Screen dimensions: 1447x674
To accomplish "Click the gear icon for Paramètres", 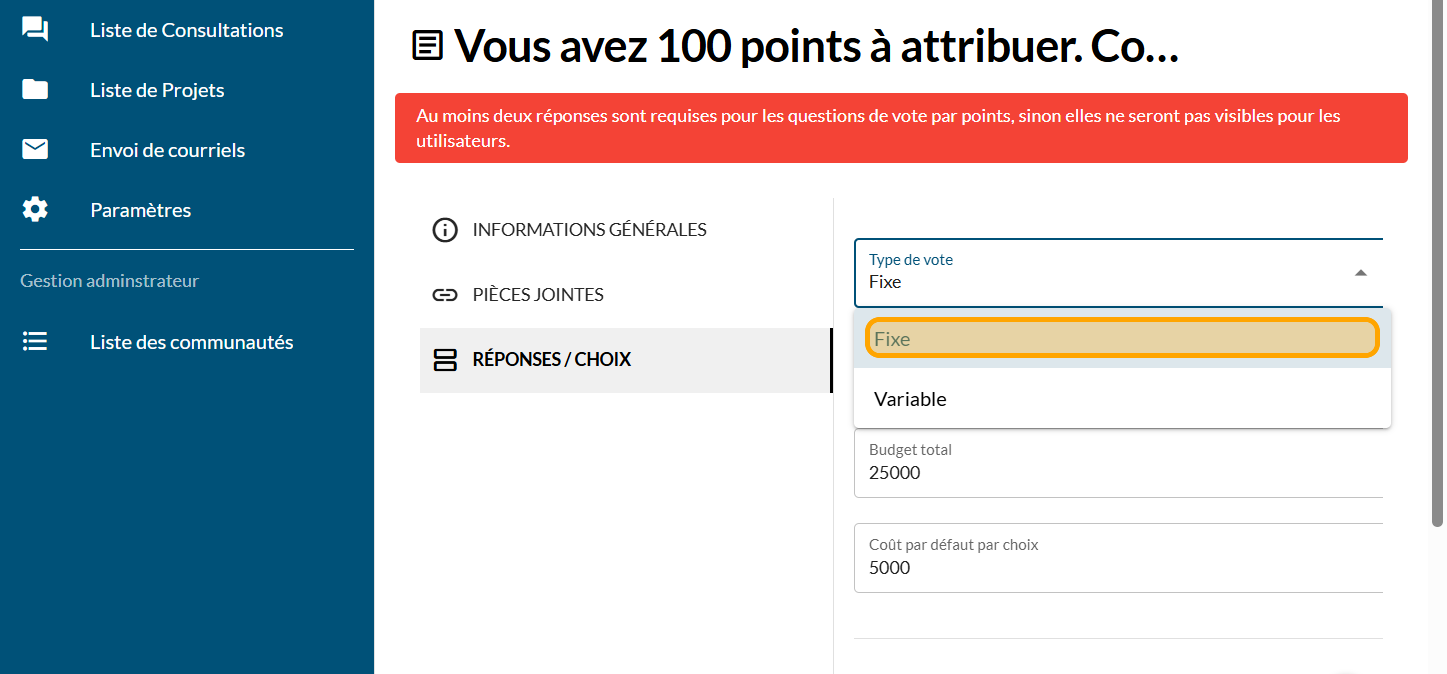I will [35, 210].
